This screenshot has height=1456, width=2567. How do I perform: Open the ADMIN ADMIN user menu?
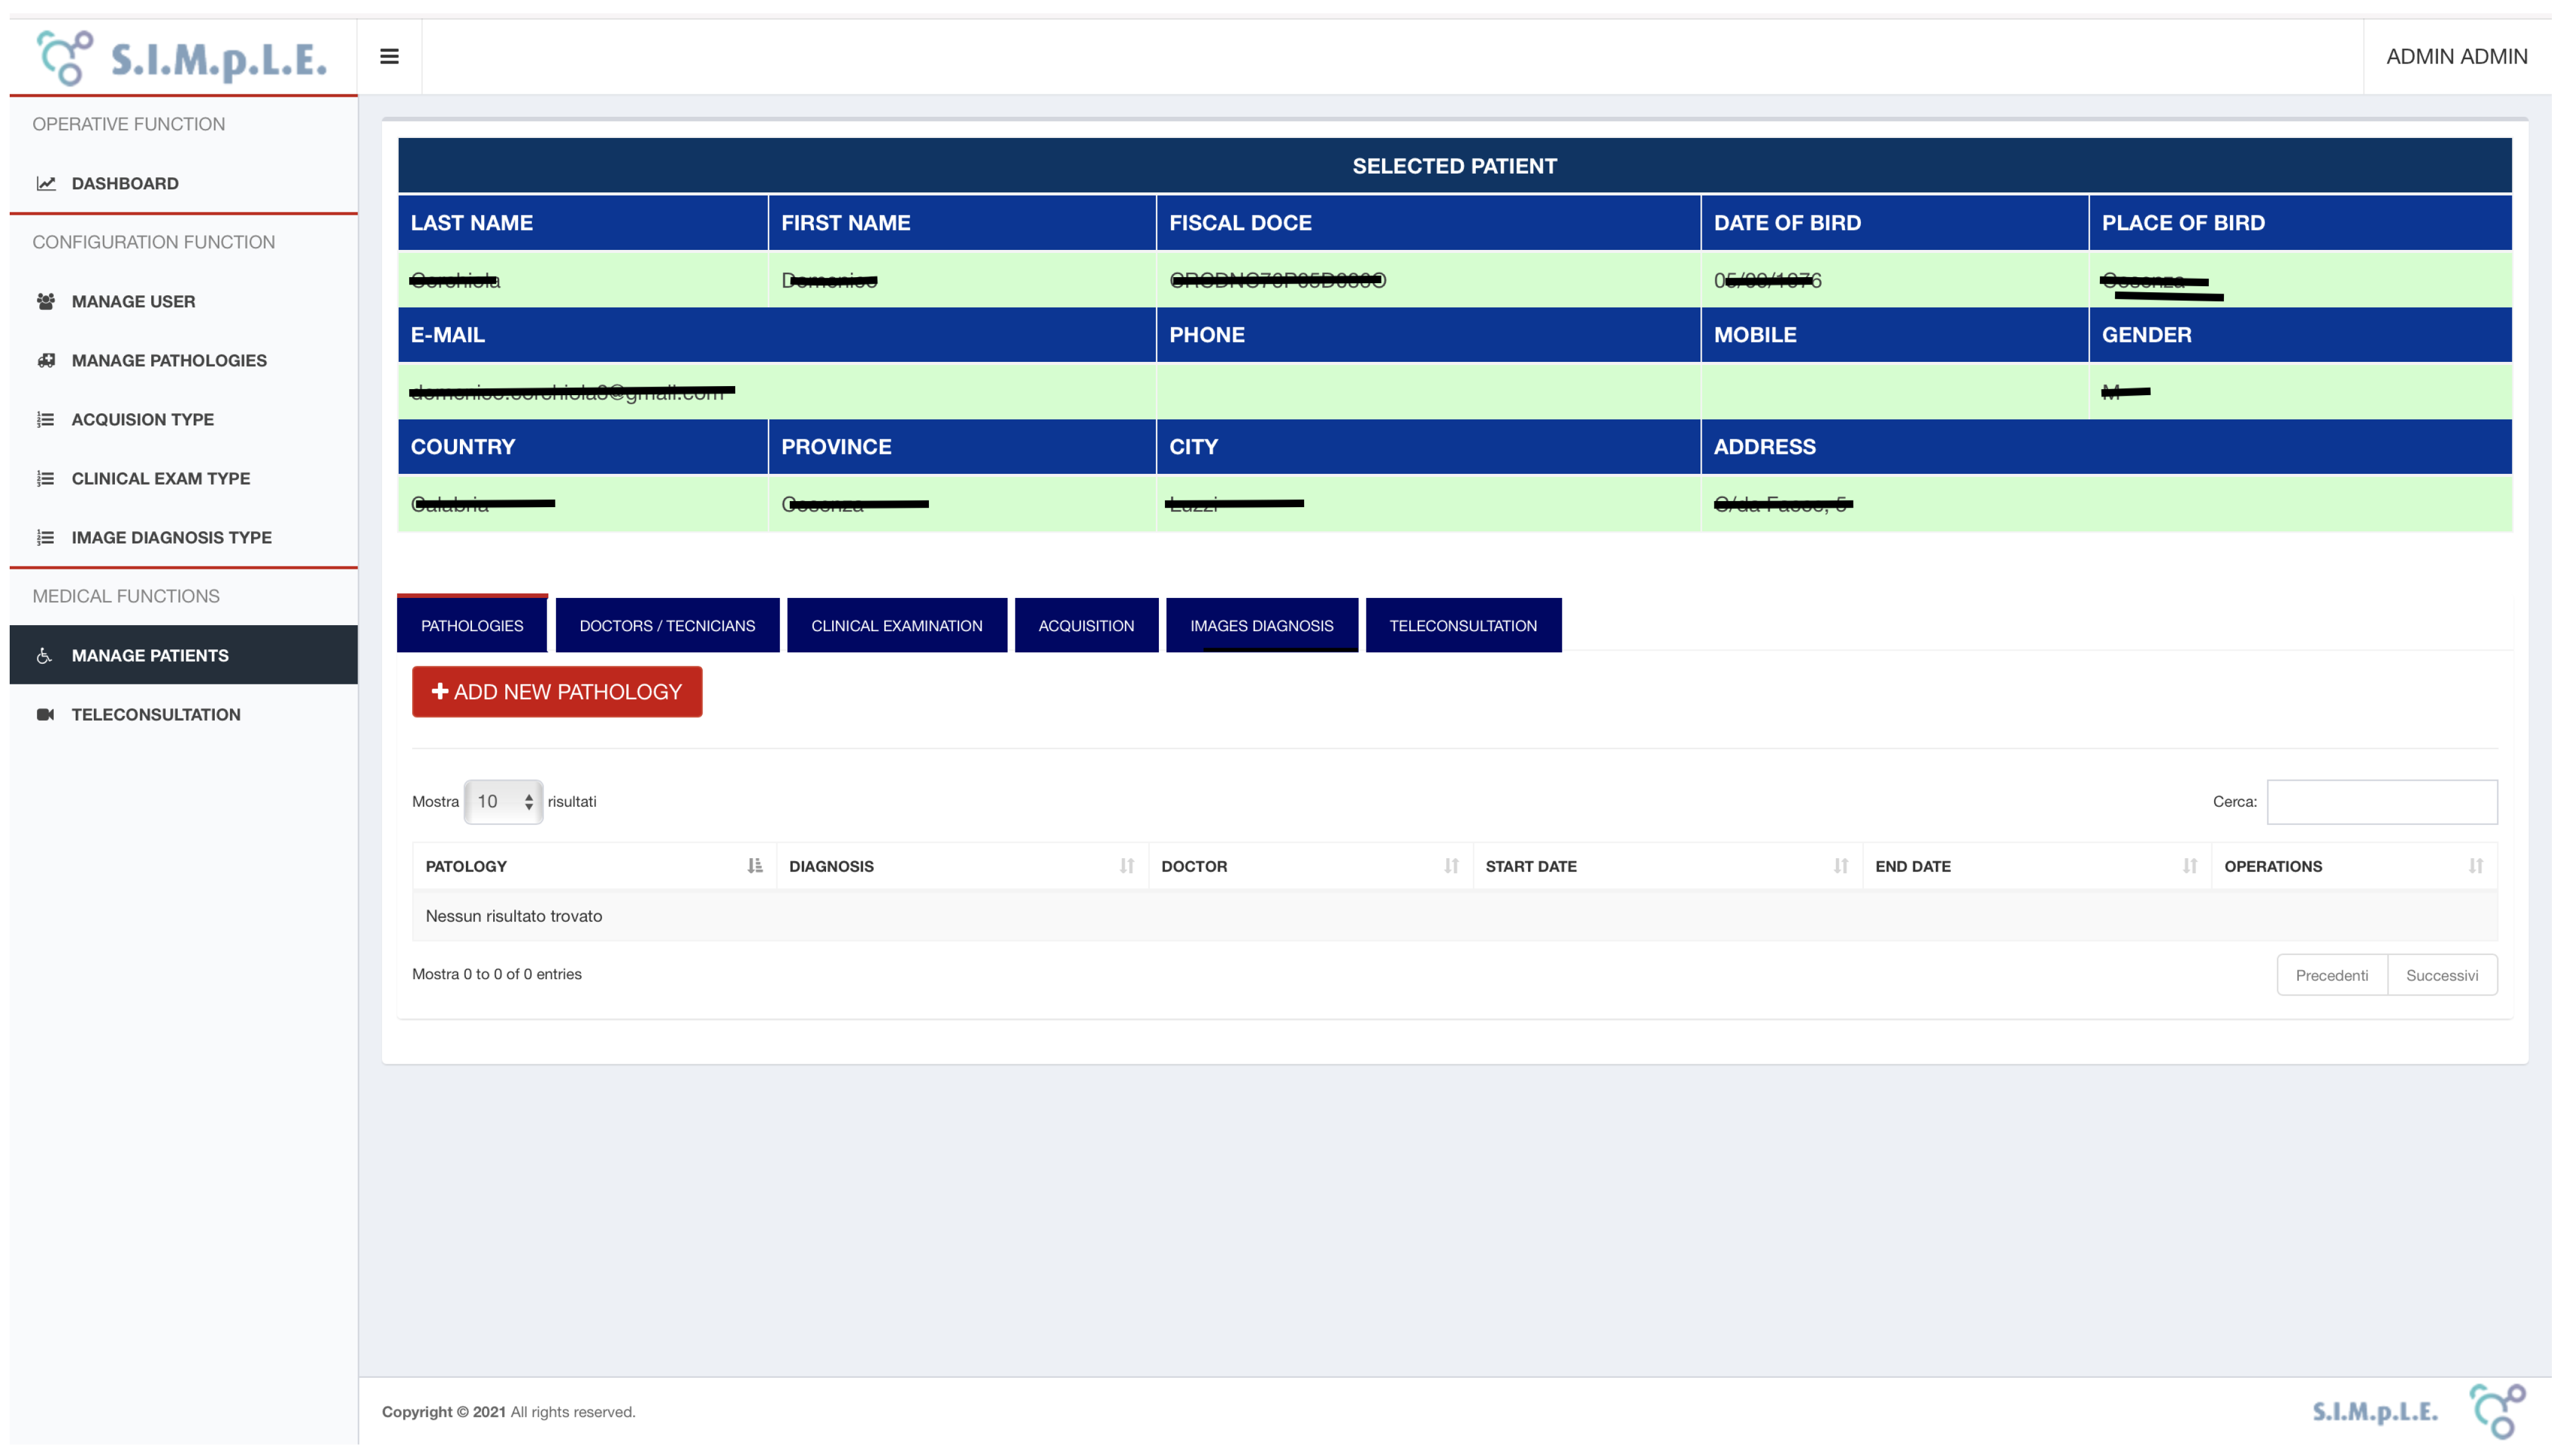tap(2456, 57)
